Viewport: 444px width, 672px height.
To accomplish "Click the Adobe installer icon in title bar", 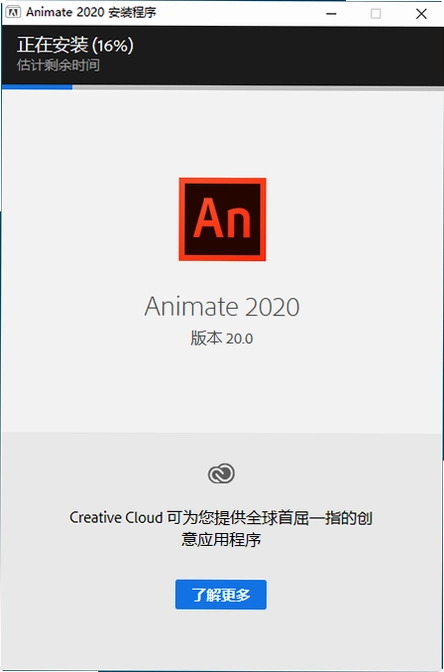I will (13, 12).
